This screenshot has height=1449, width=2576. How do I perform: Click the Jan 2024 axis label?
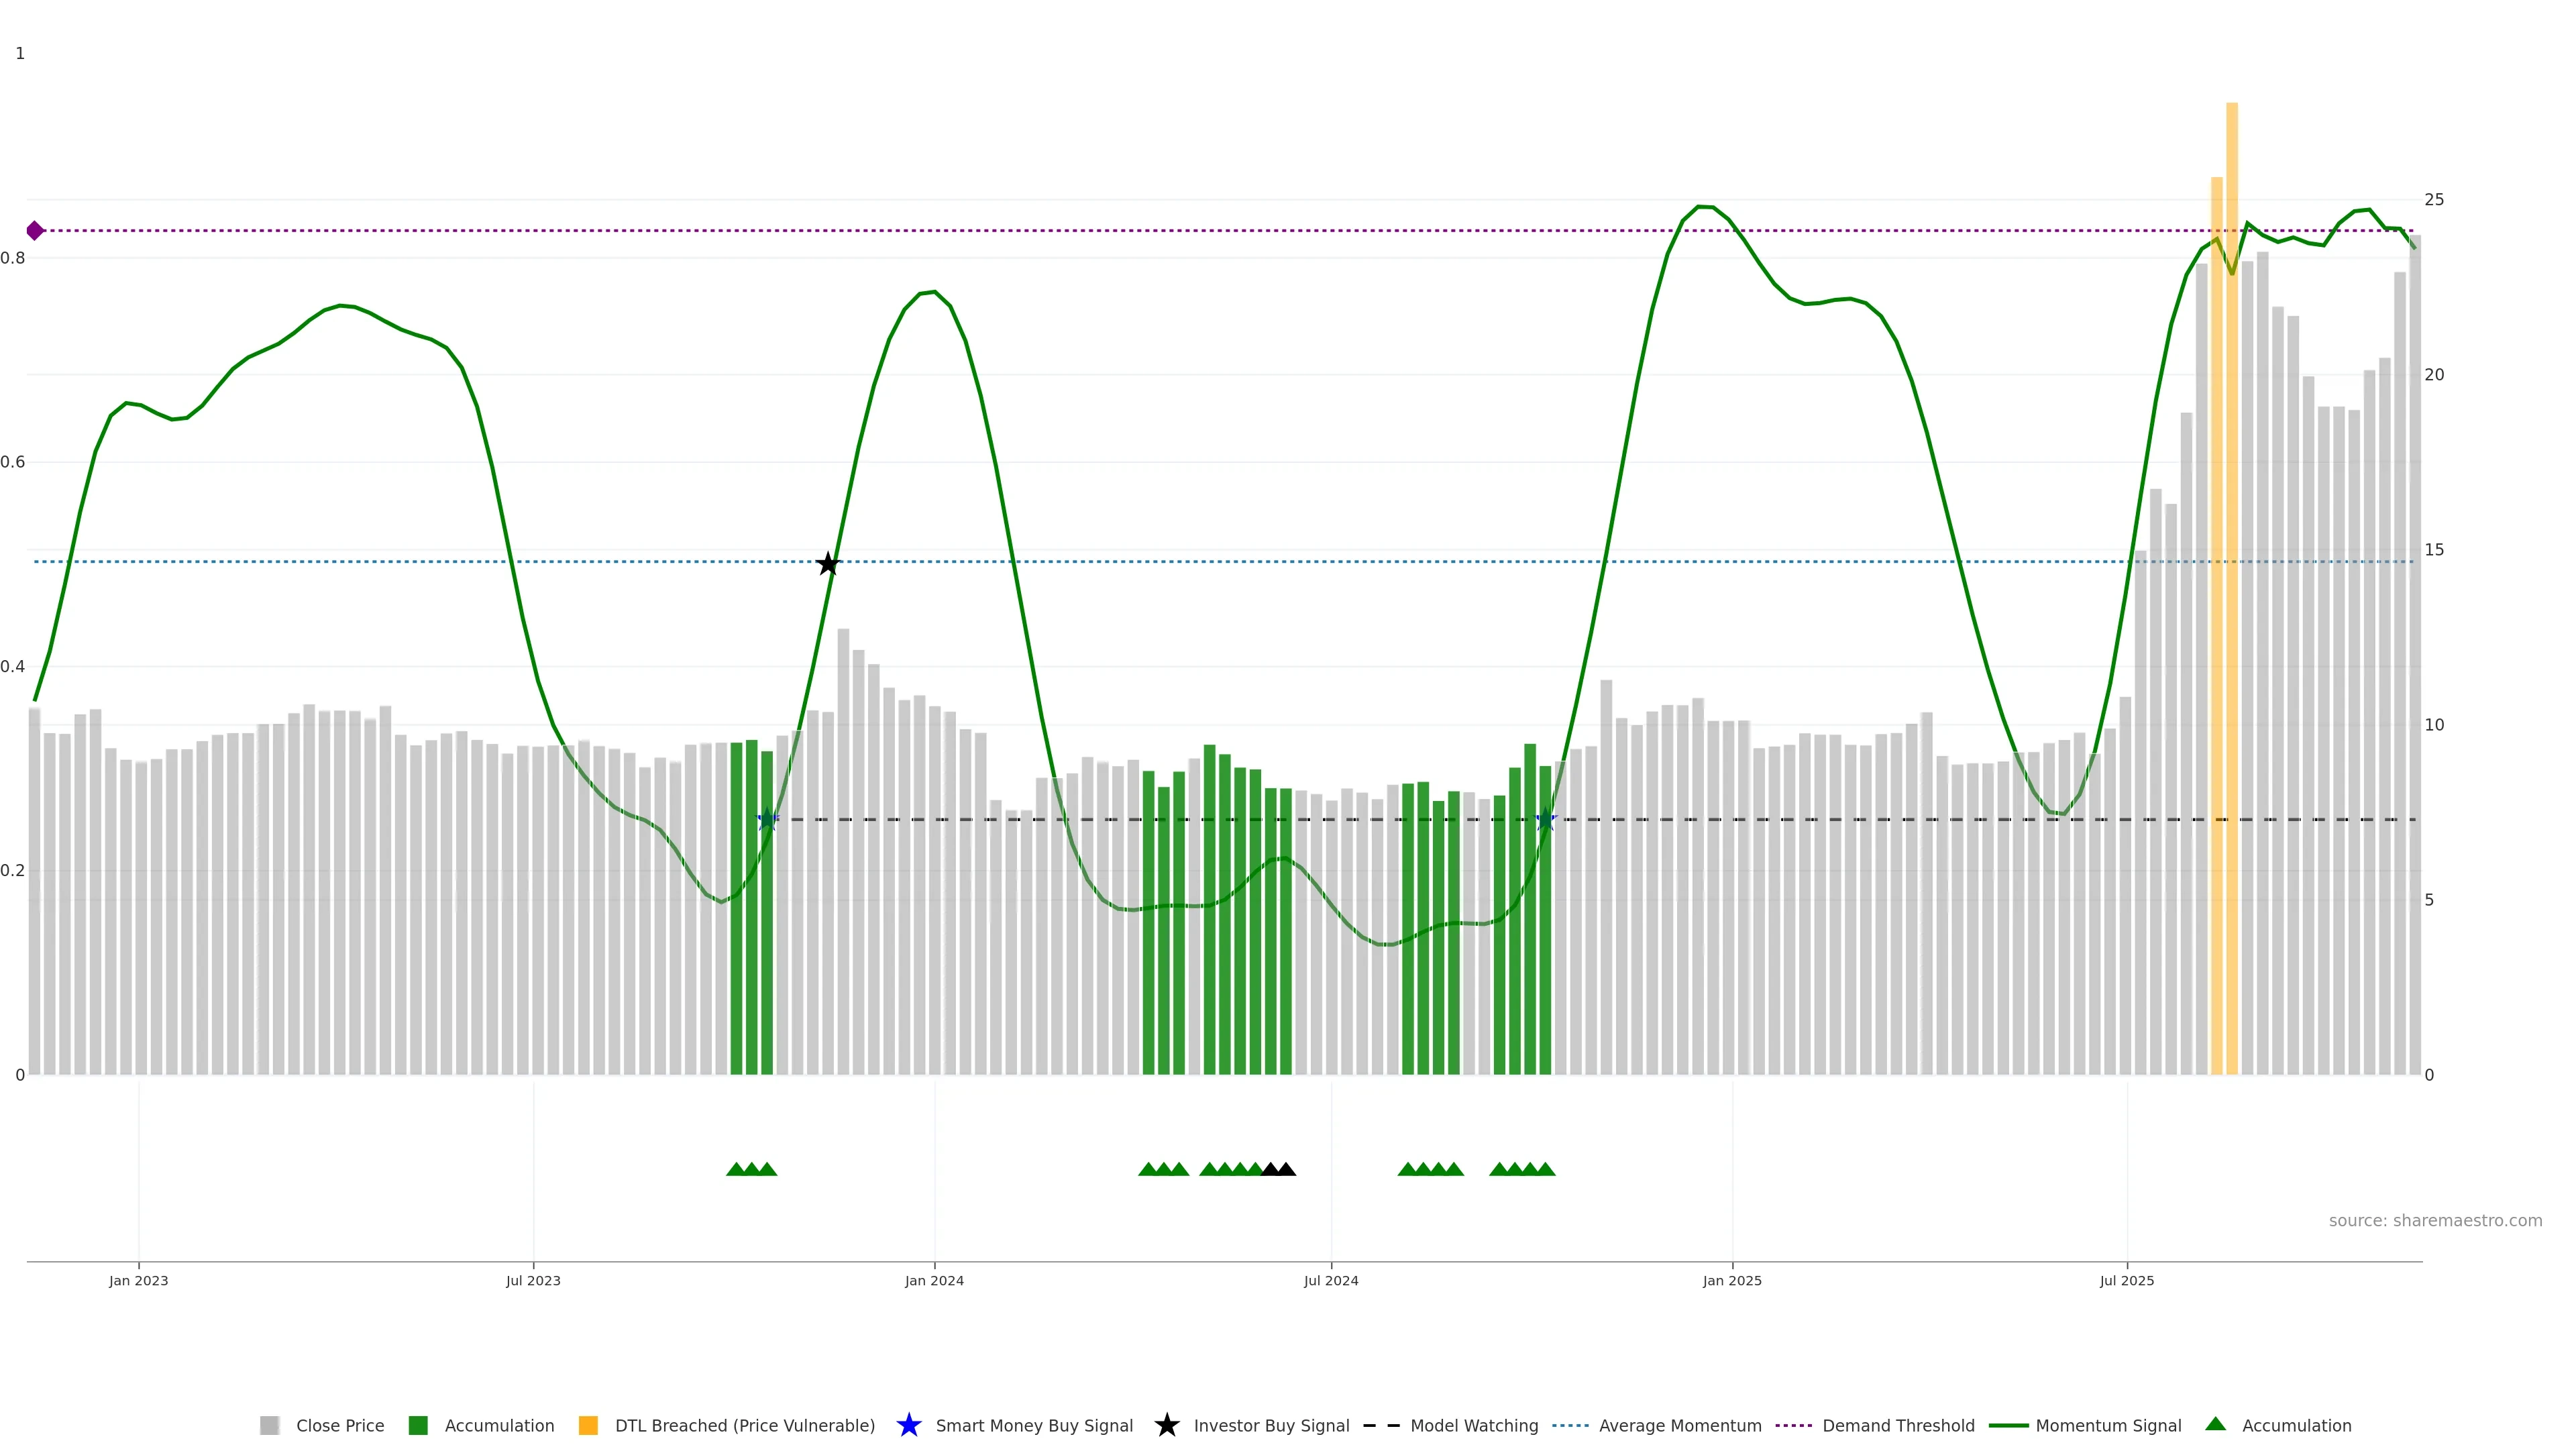tap(934, 1280)
